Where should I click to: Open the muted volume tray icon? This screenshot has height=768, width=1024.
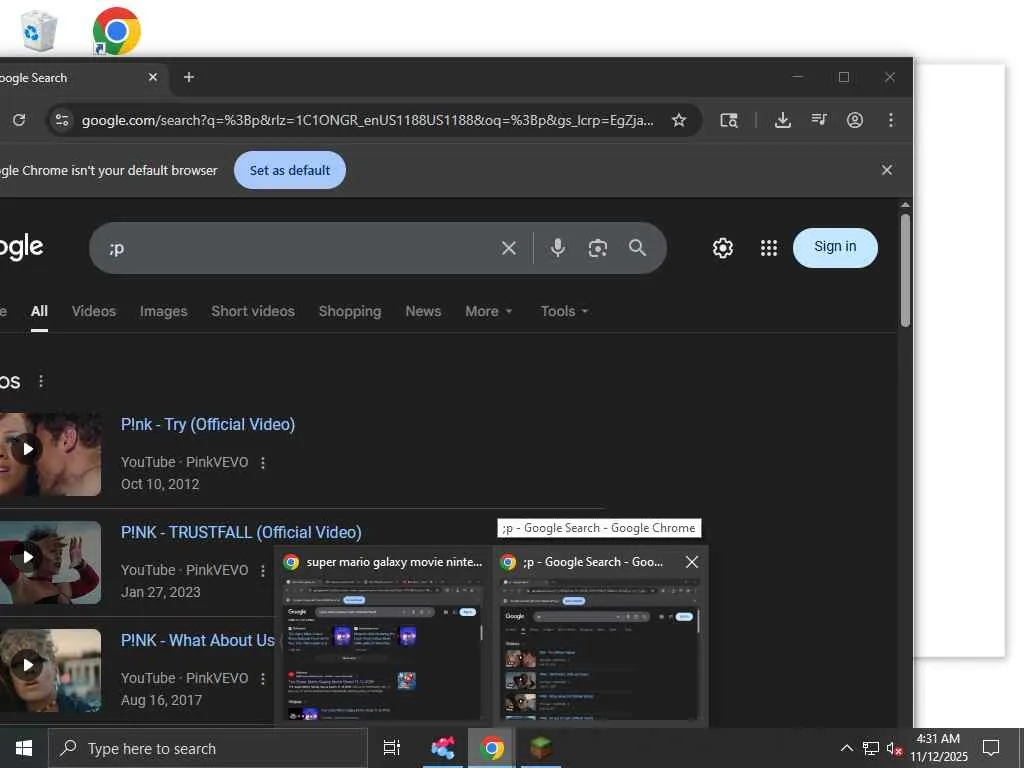[x=894, y=748]
